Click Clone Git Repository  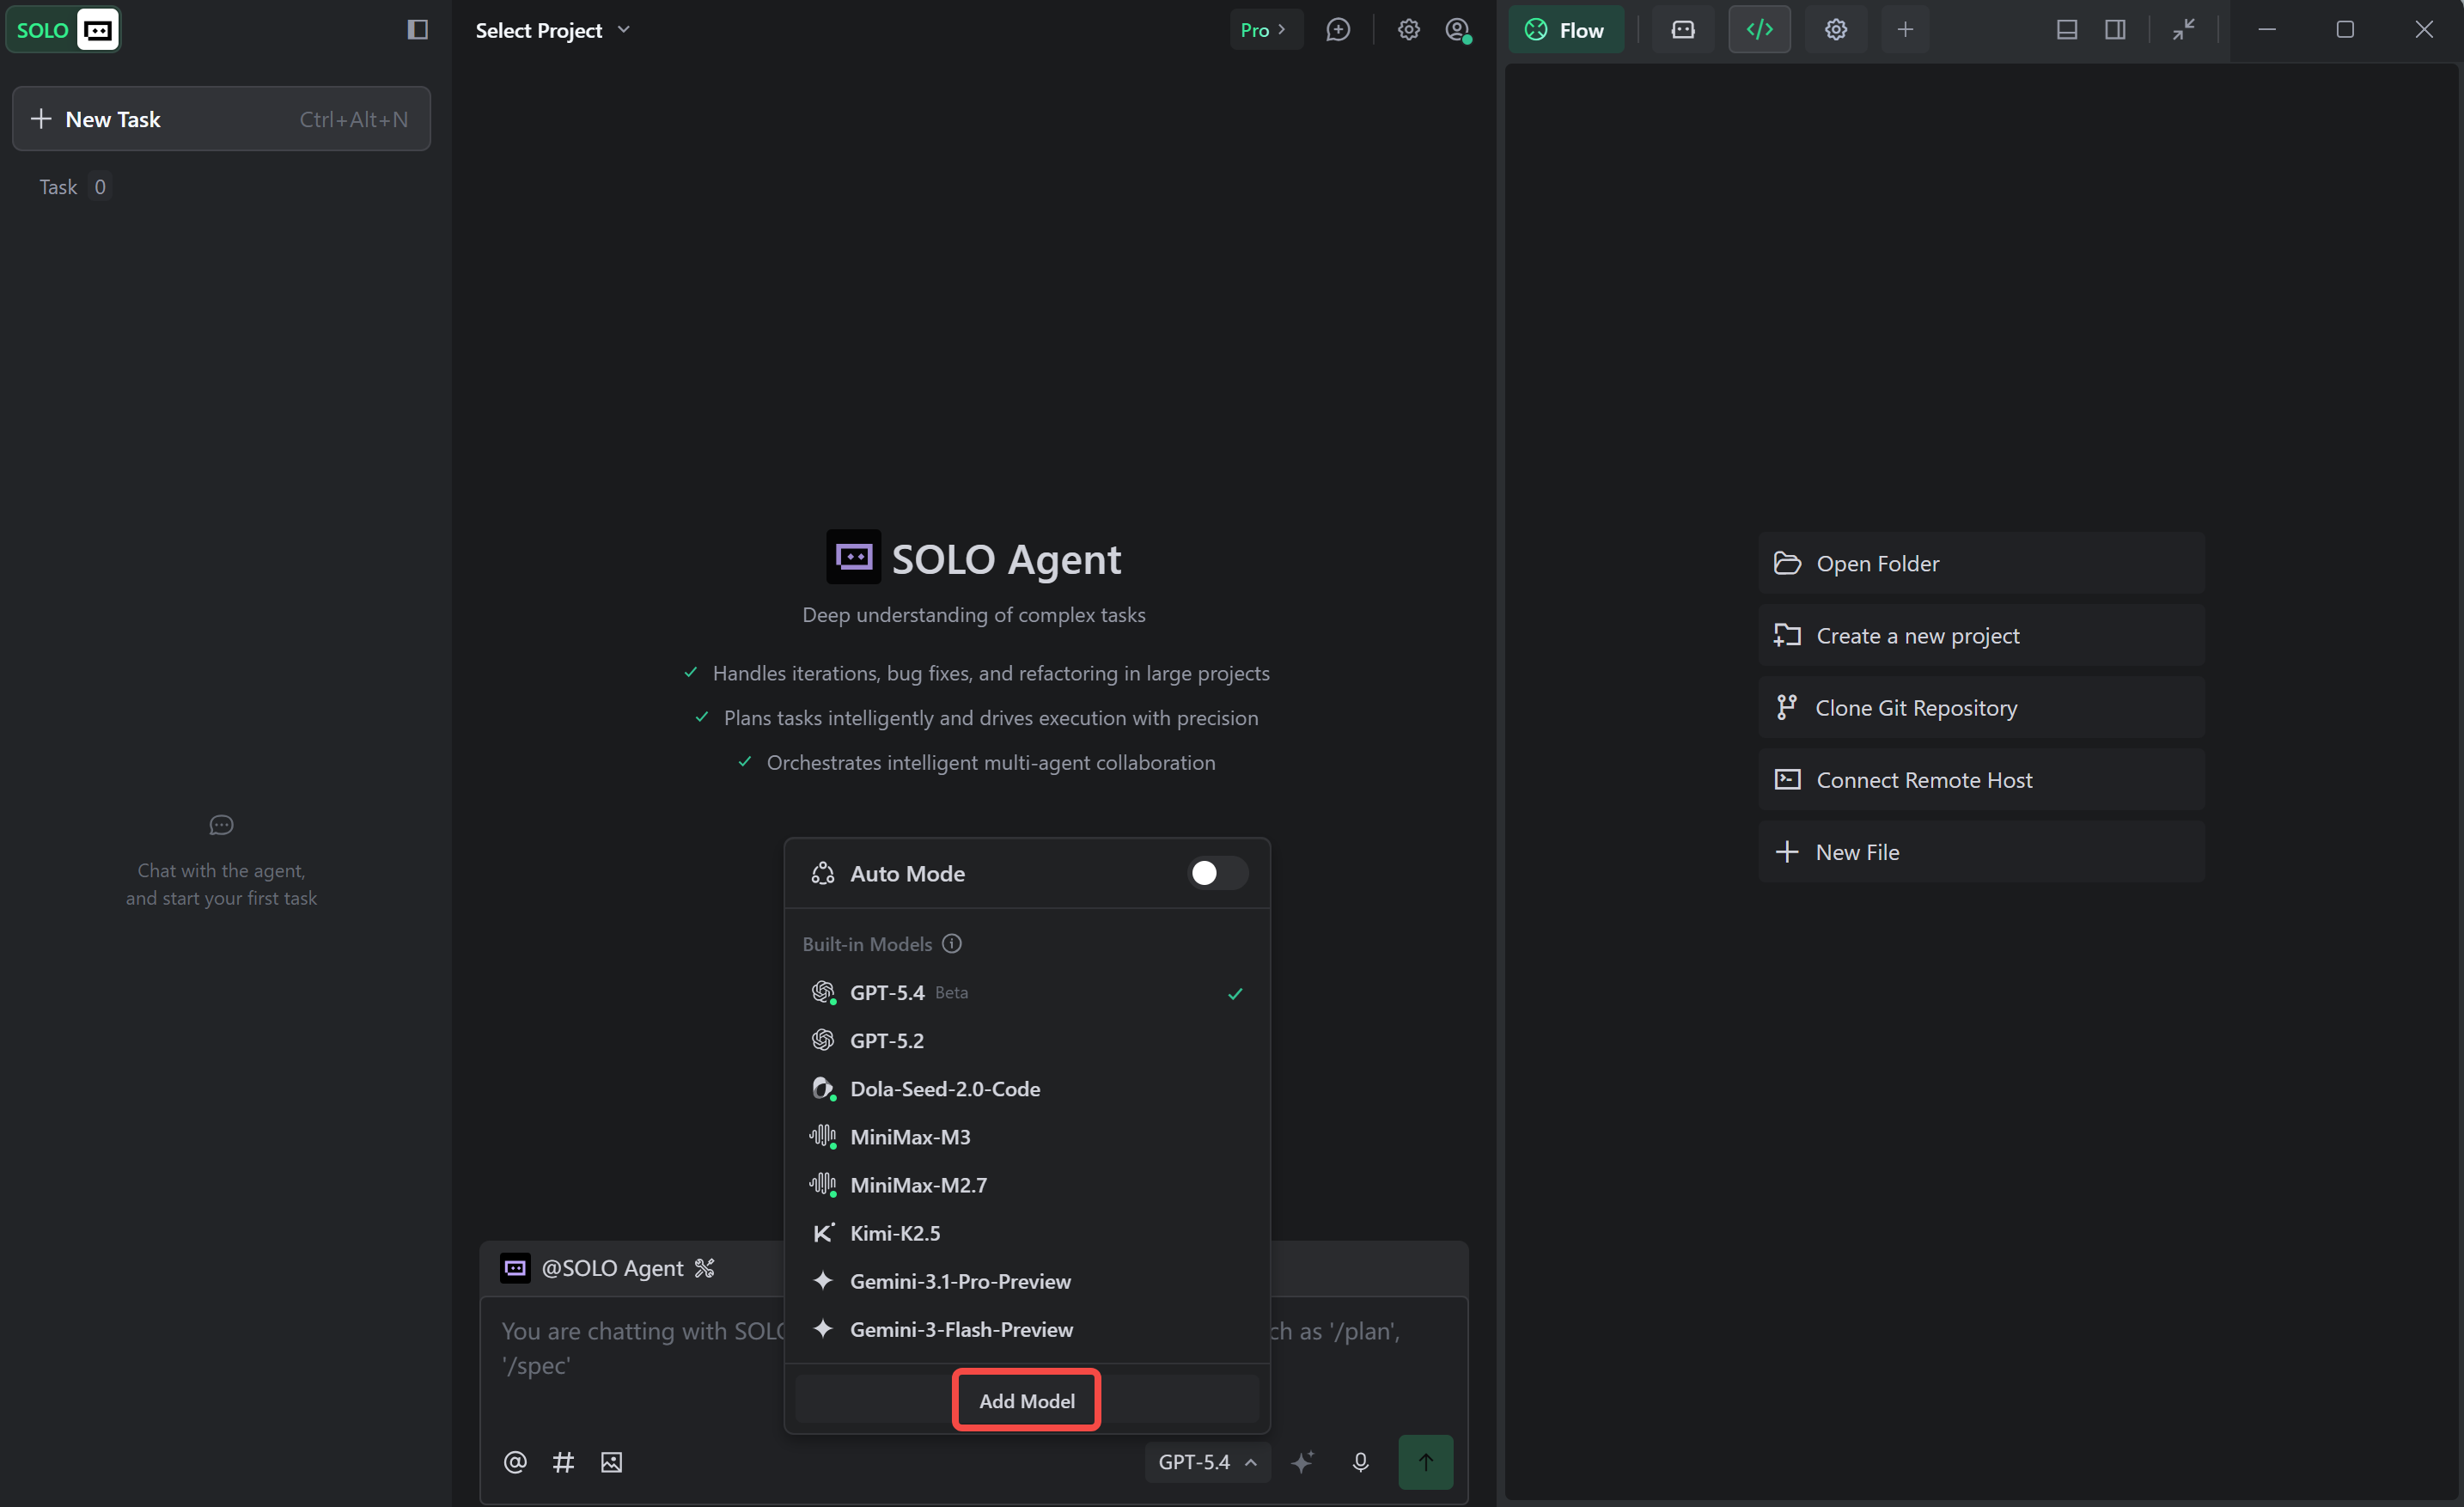coord(1981,707)
